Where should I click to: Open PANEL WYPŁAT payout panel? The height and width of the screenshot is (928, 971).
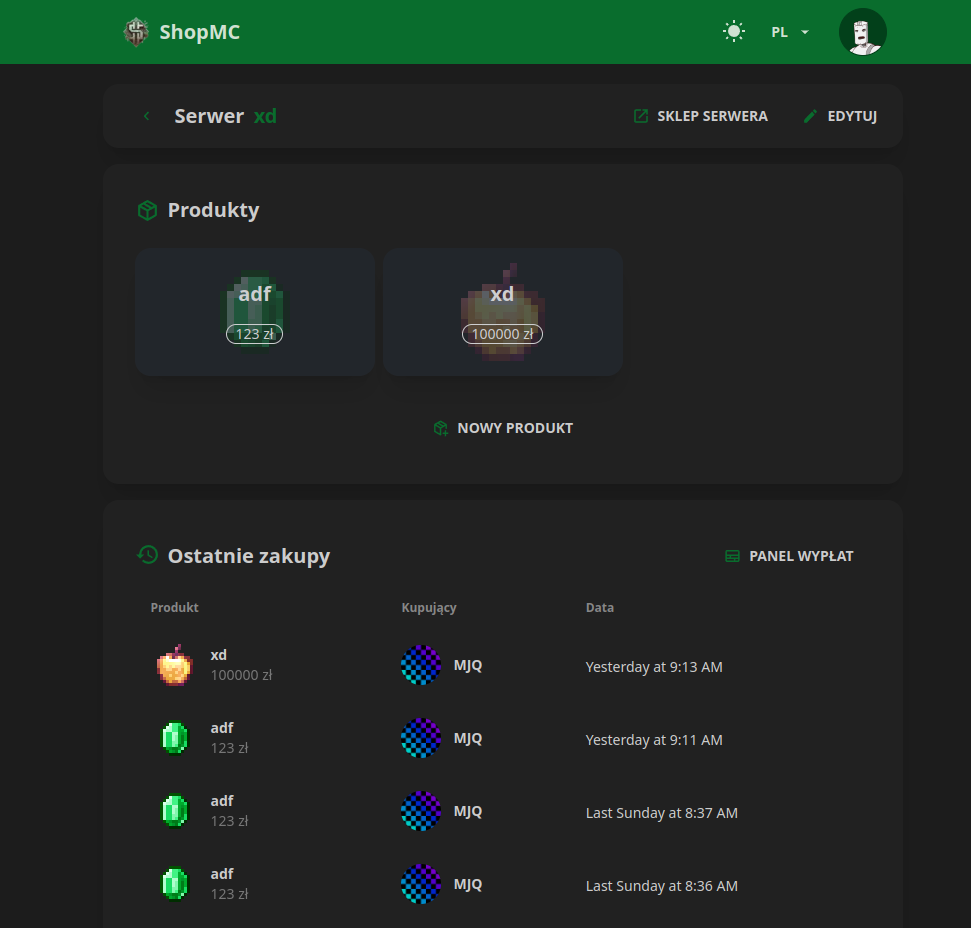click(x=789, y=556)
